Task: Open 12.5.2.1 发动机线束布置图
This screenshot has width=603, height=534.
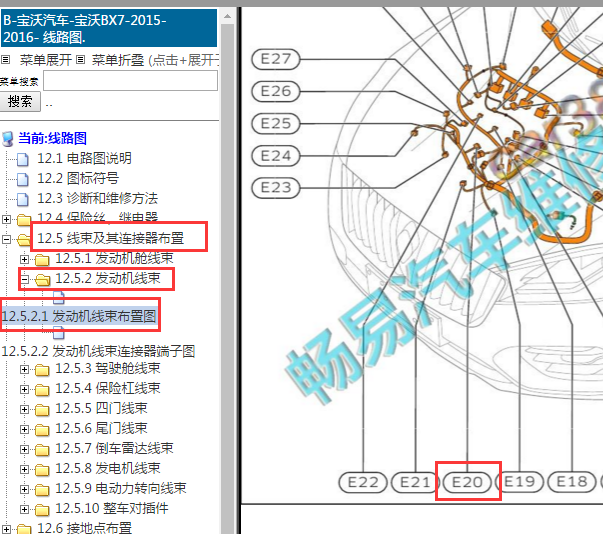Action: 79,316
